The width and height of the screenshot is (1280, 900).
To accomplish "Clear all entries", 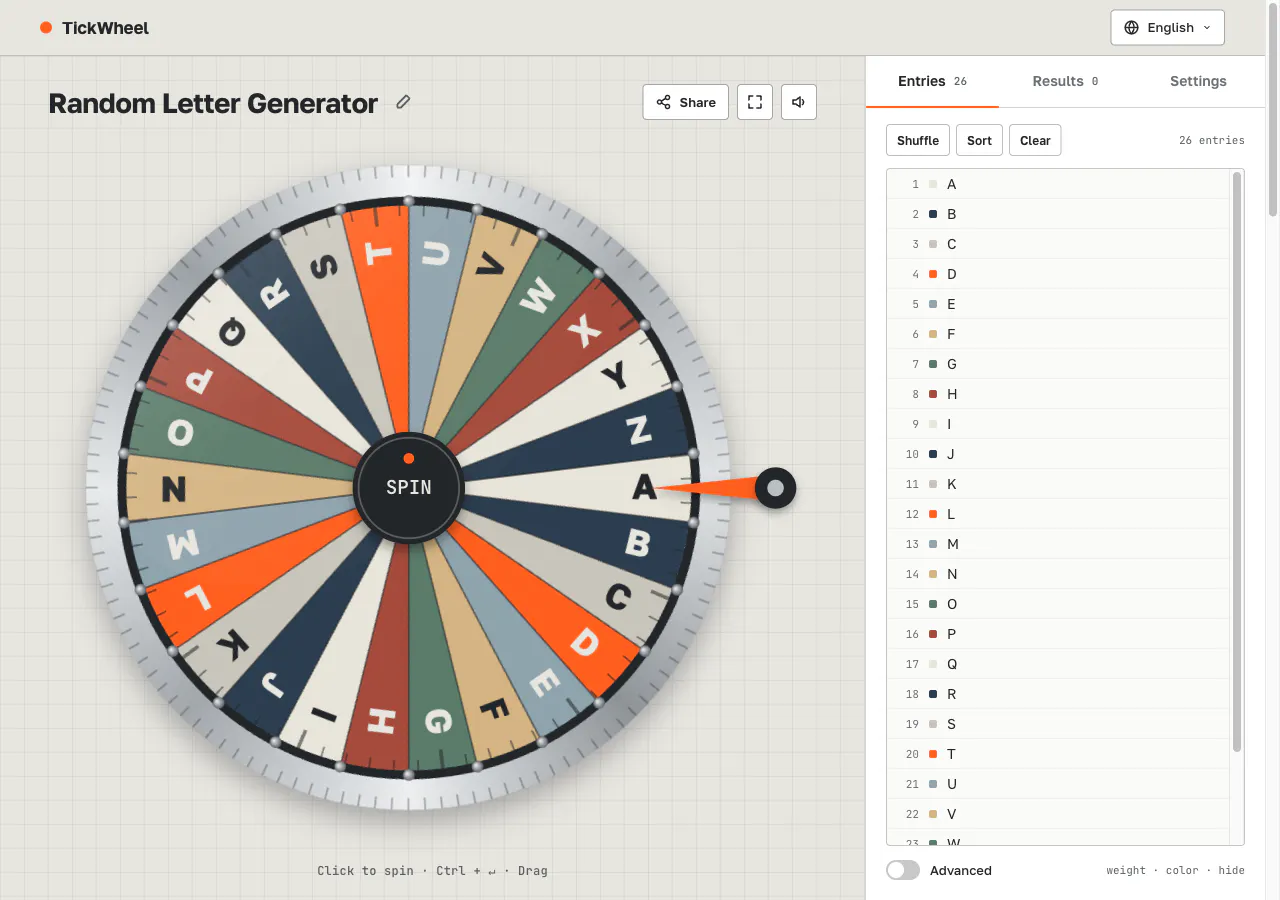I will [x=1035, y=140].
